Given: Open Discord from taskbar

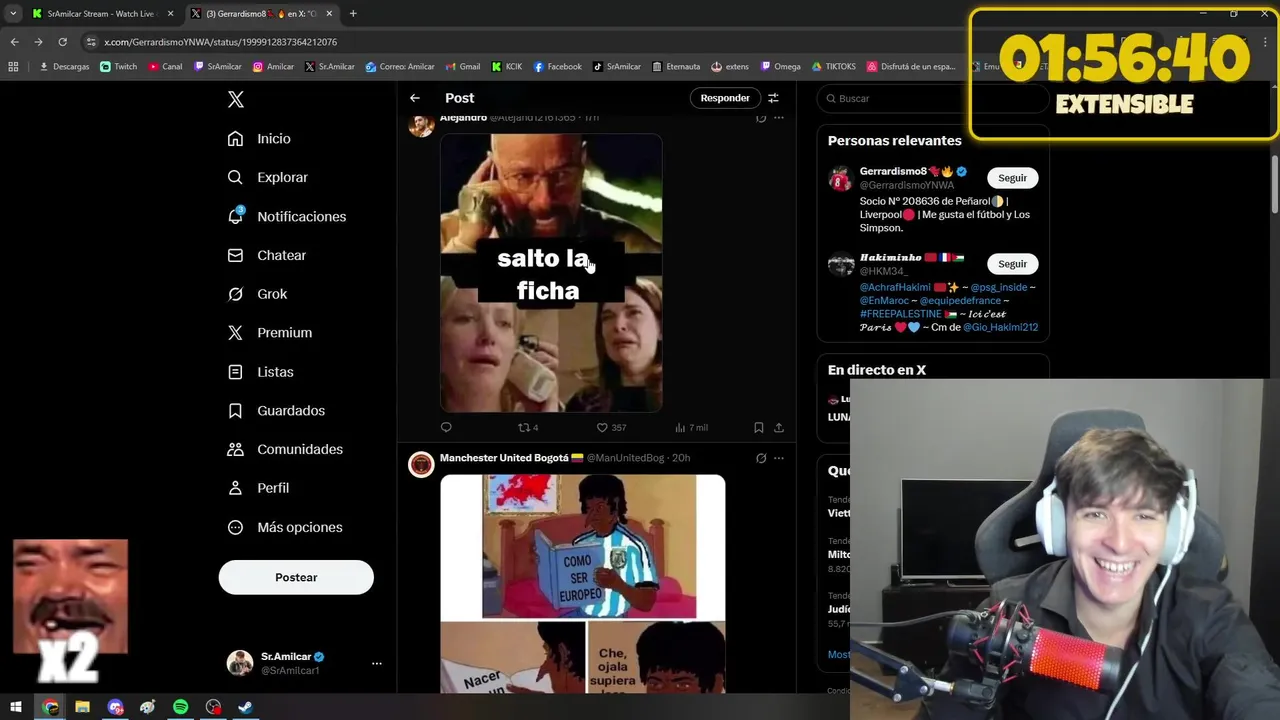Looking at the screenshot, I should click(x=115, y=707).
